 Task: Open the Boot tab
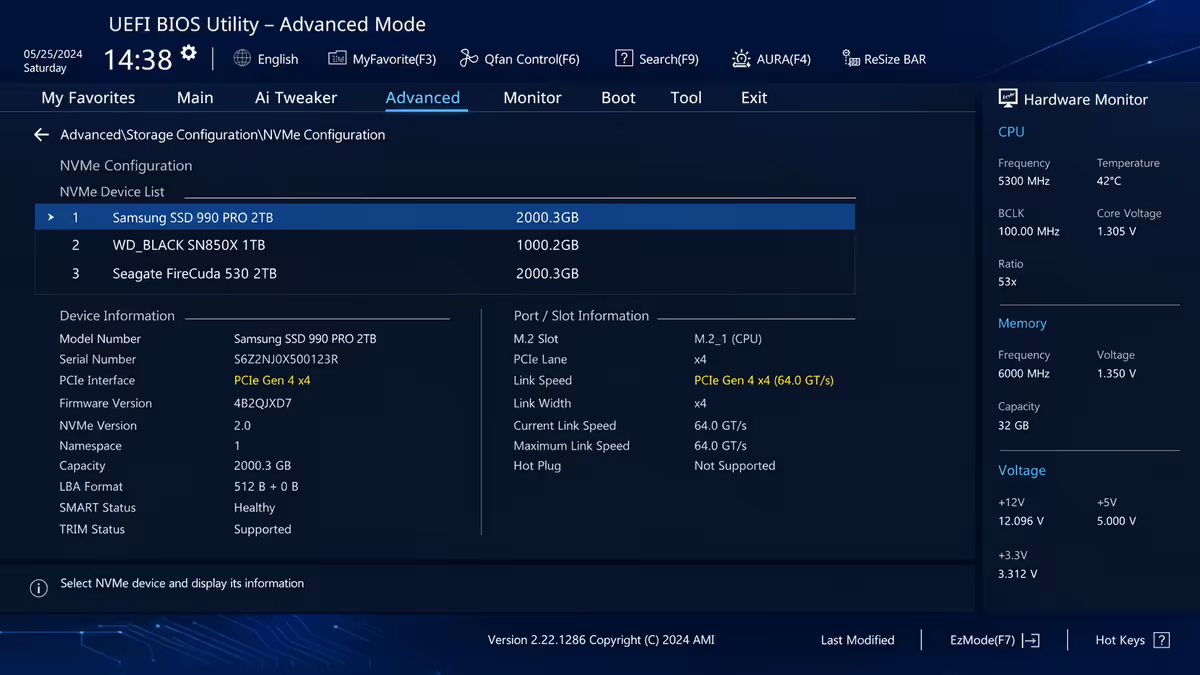pos(618,97)
